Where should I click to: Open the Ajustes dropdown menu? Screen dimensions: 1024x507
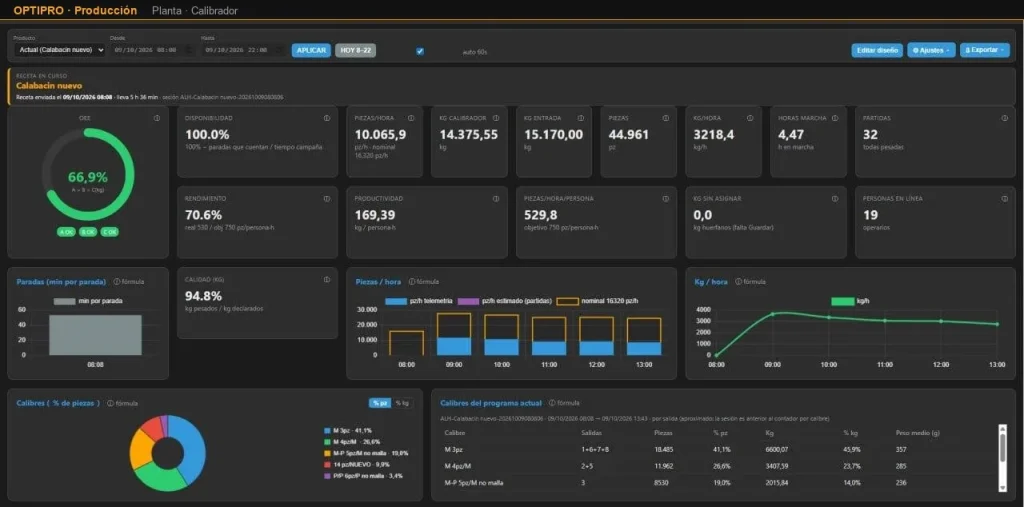[932, 50]
